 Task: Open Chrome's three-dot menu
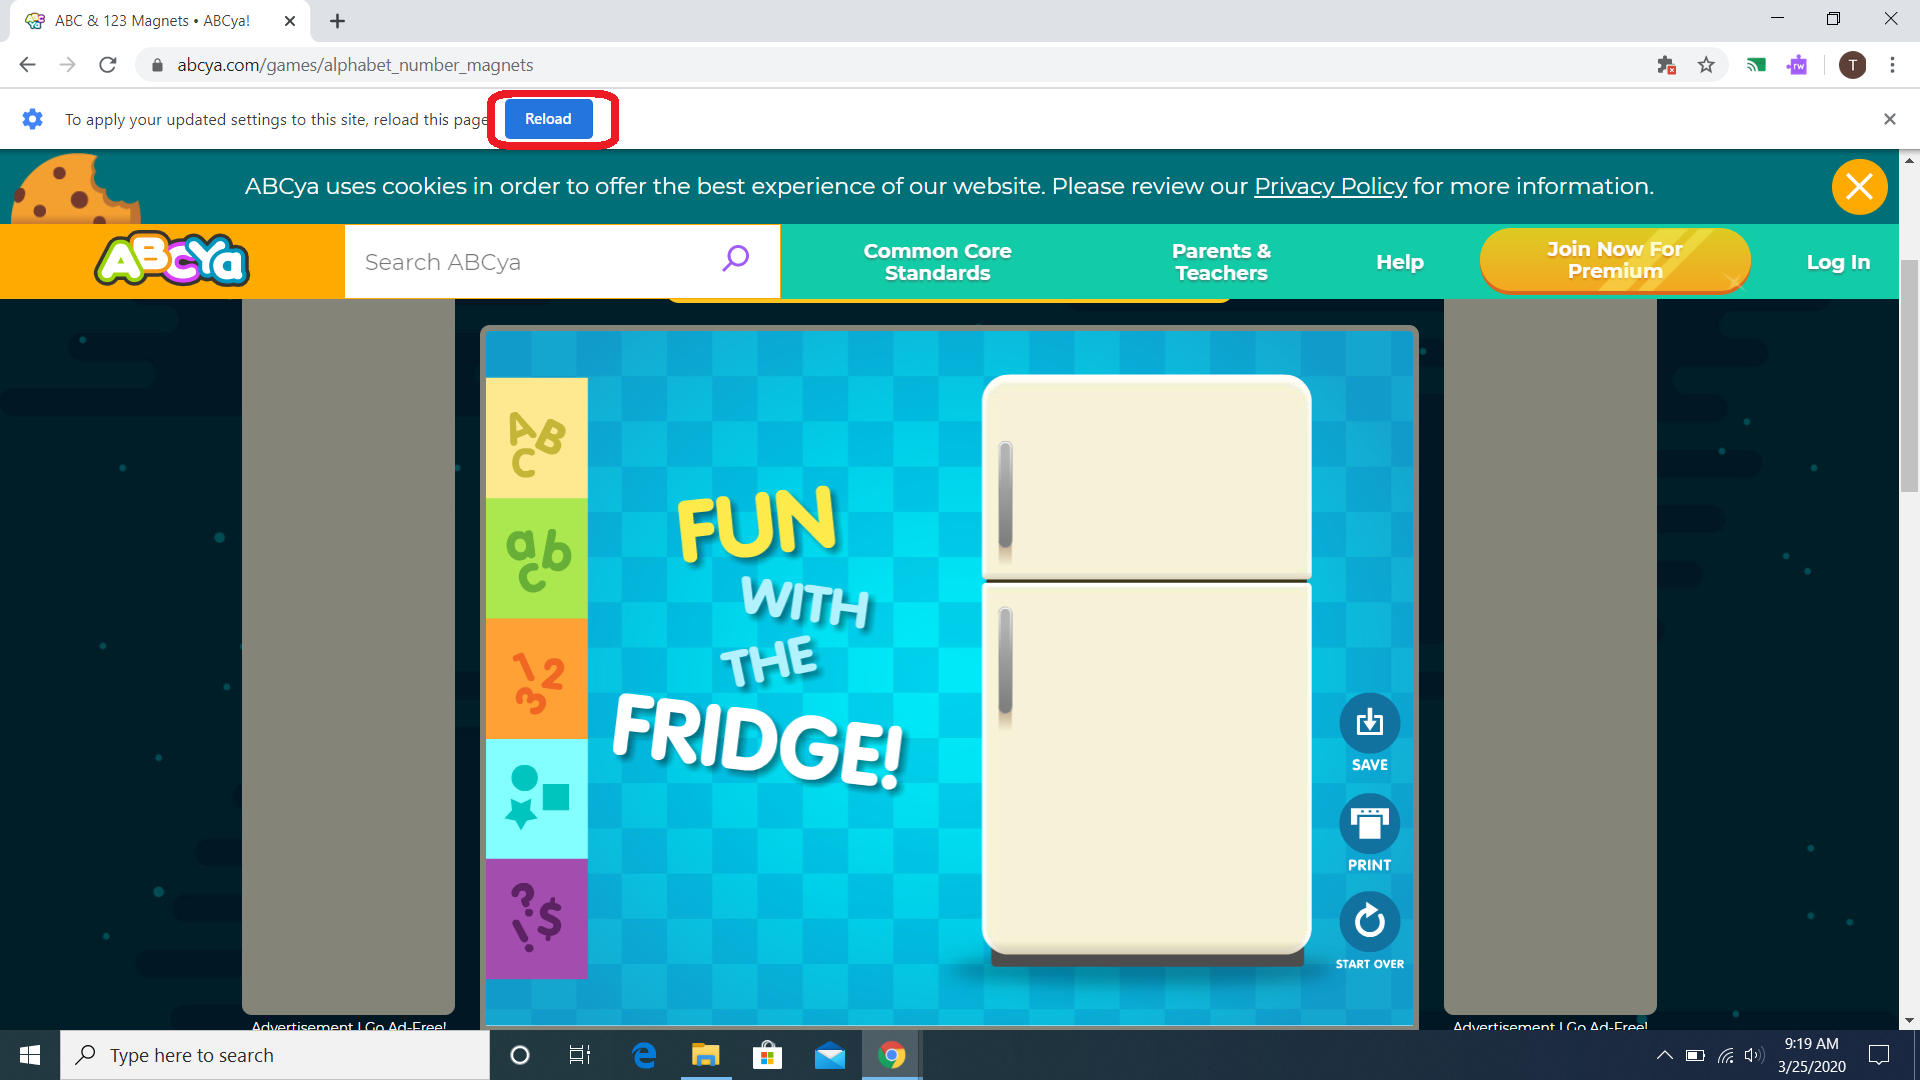[x=1892, y=65]
